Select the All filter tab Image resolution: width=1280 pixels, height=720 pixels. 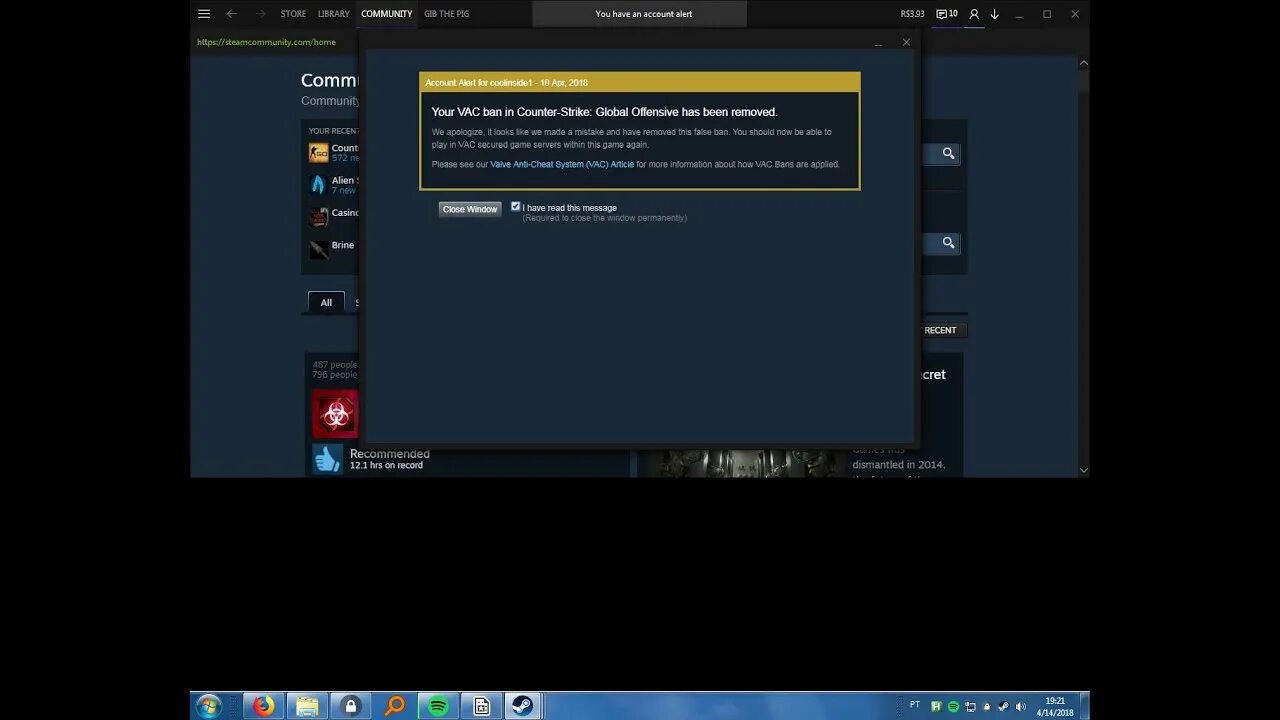(326, 302)
